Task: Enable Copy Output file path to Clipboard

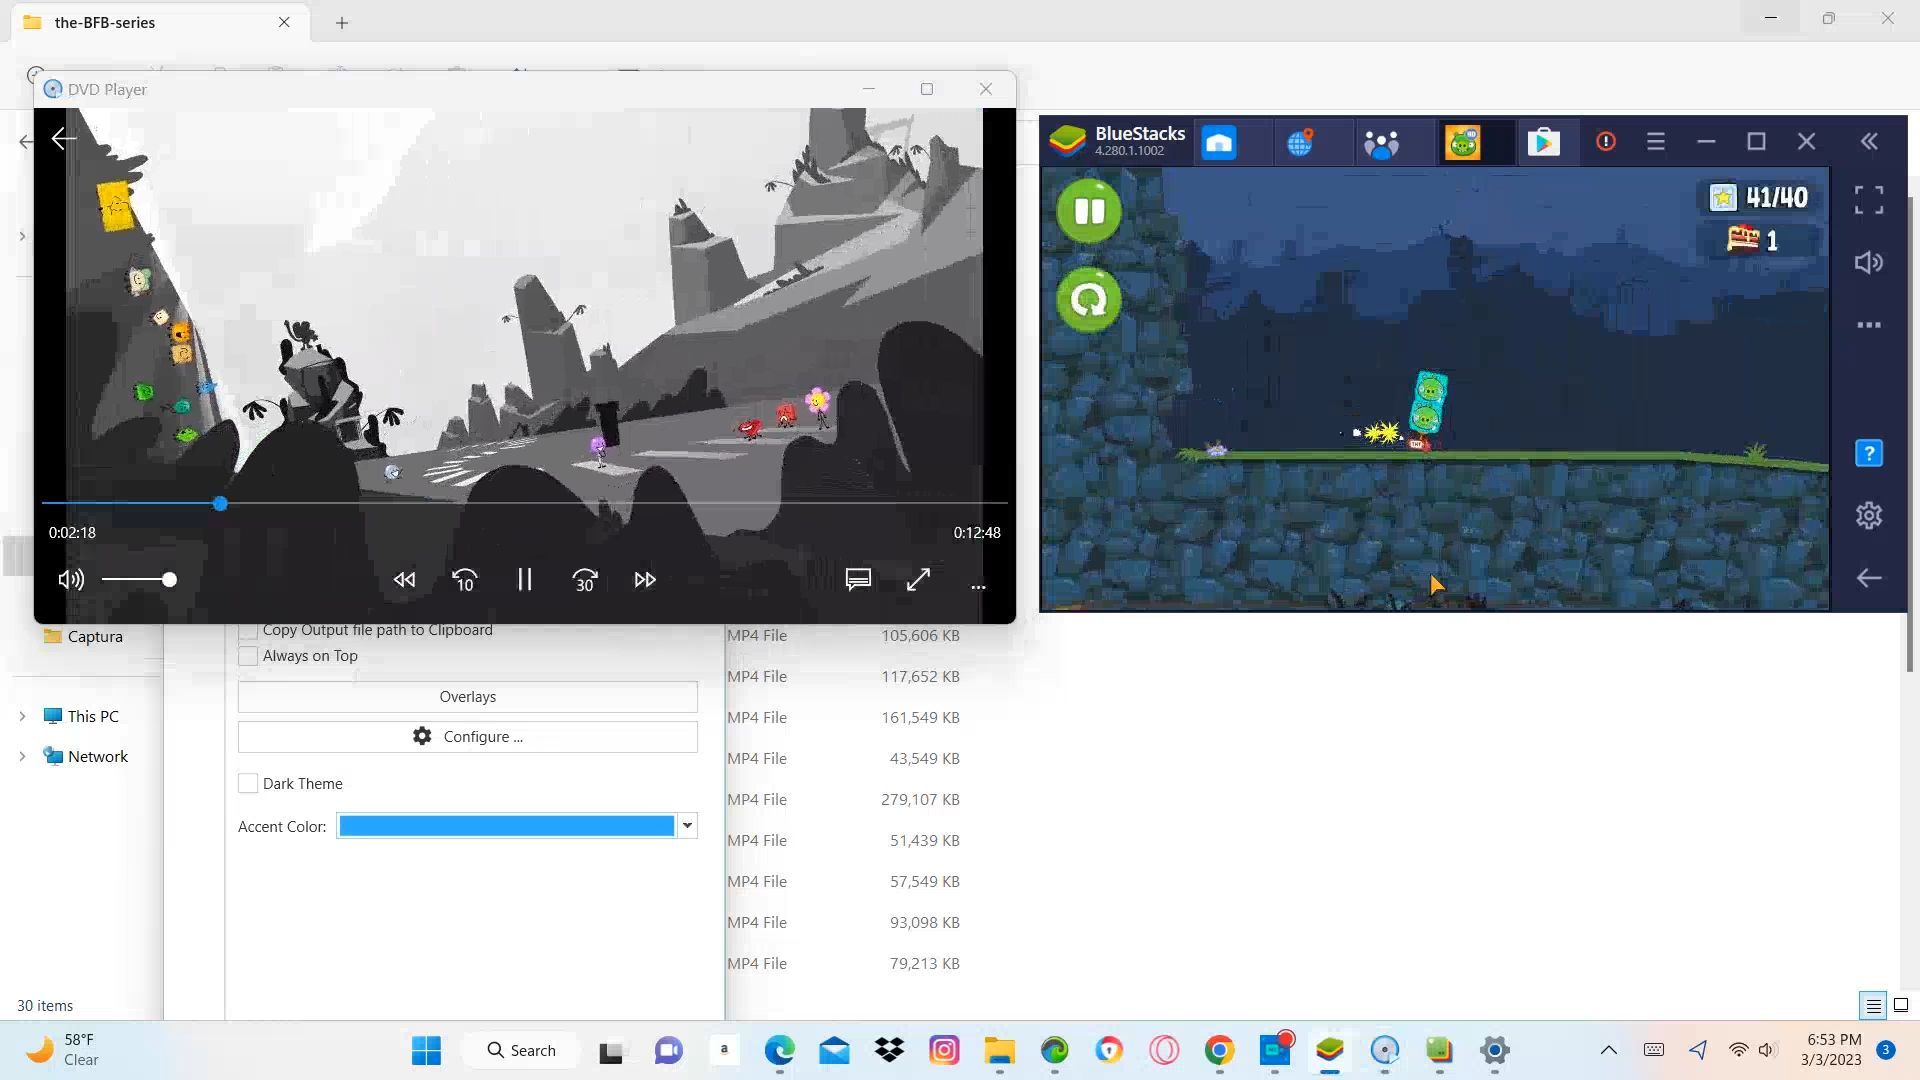Action: point(248,630)
